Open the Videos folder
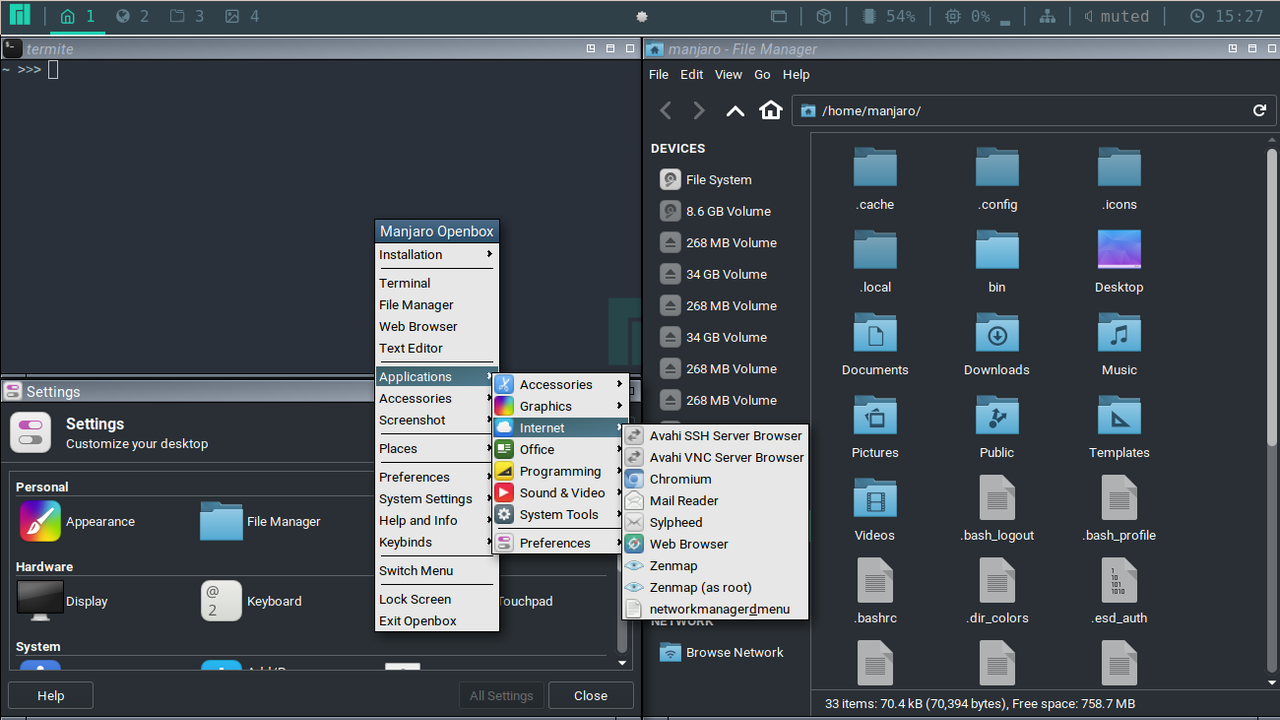This screenshot has width=1280, height=720. [875, 510]
